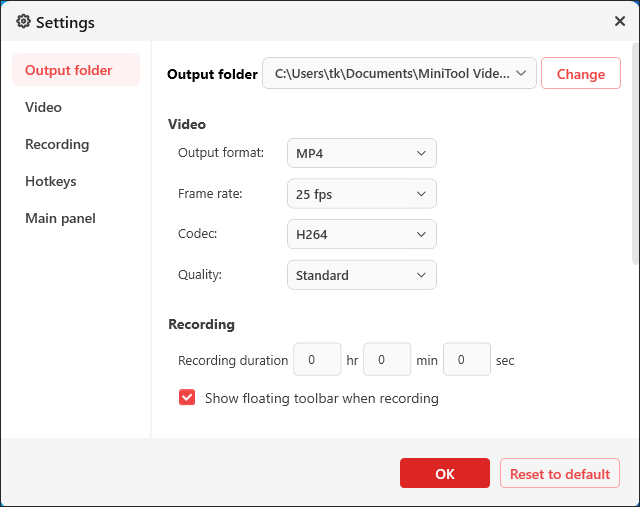Switch to the Hotkeys section
640x507 pixels.
[x=51, y=181]
